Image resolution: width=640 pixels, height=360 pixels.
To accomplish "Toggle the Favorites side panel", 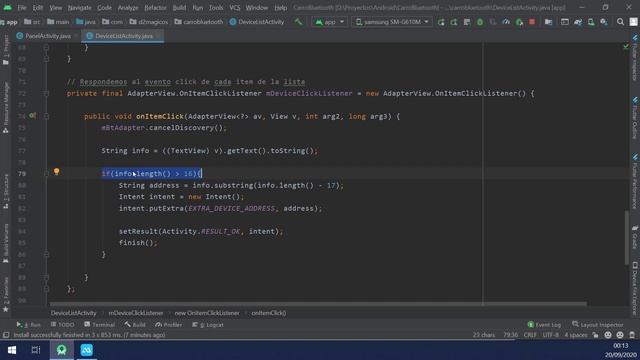I will [x=6, y=294].
